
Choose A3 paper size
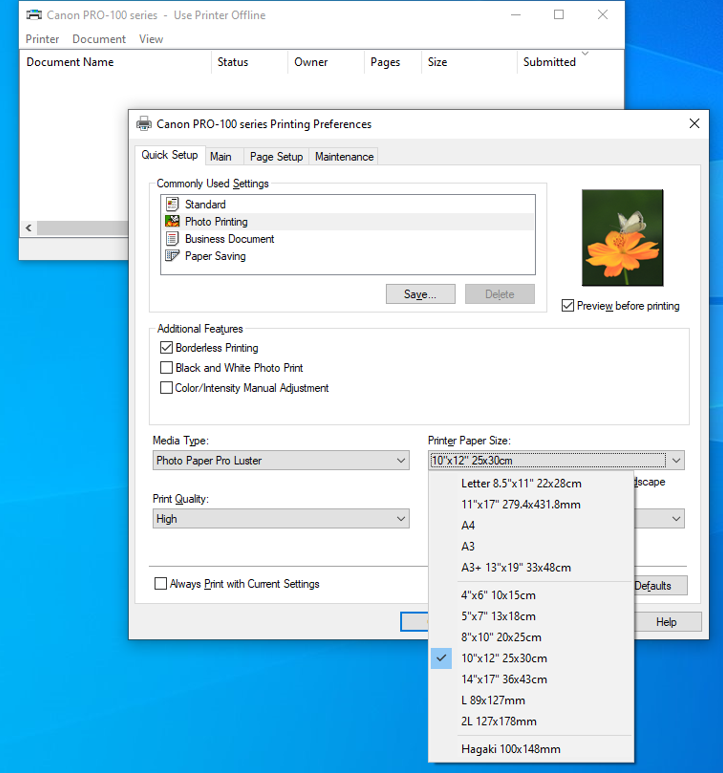click(x=531, y=546)
